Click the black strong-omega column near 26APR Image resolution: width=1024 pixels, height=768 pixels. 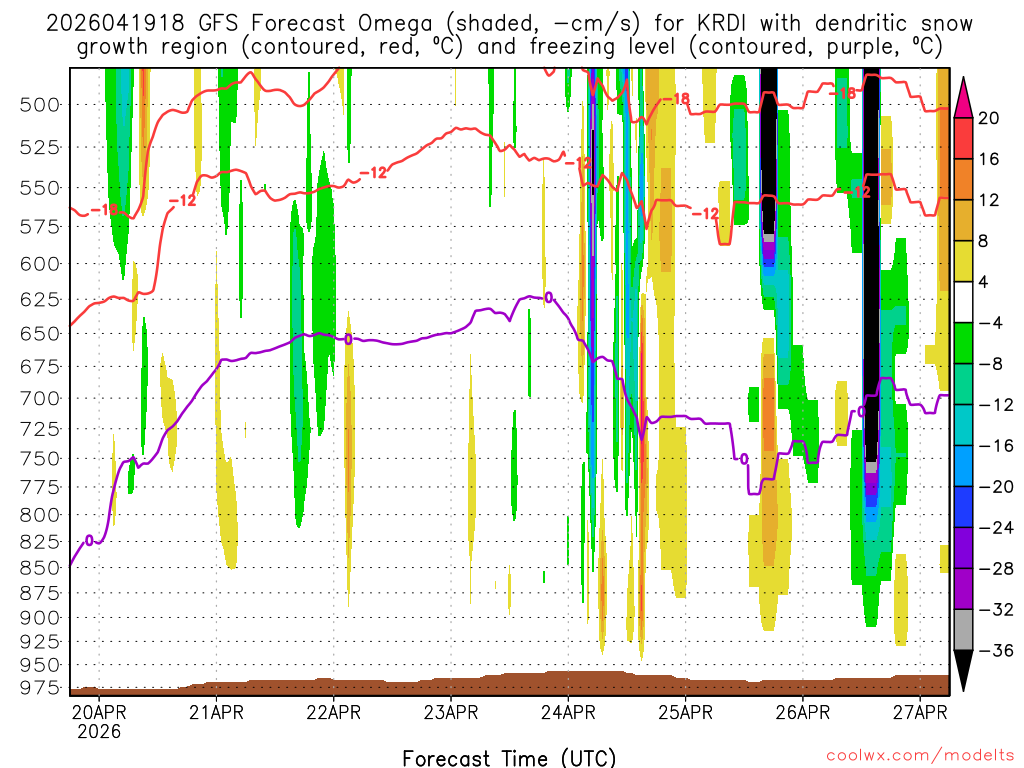769,150
